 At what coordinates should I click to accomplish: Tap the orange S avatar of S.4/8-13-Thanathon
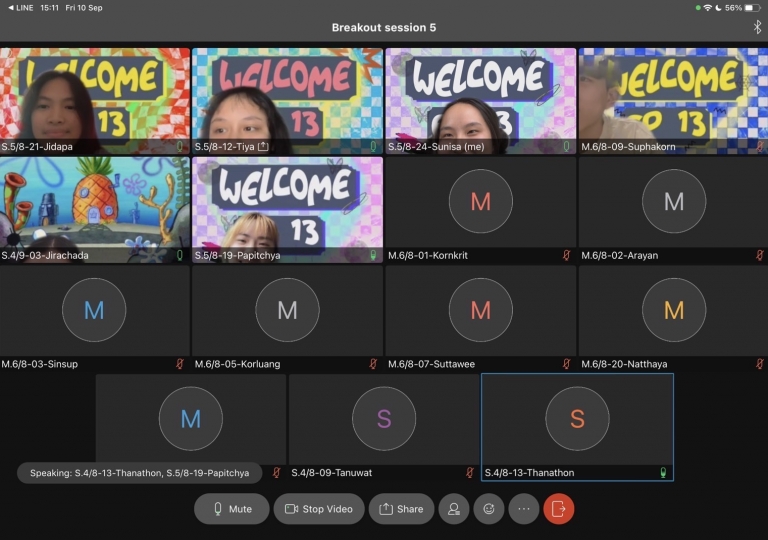point(577,418)
